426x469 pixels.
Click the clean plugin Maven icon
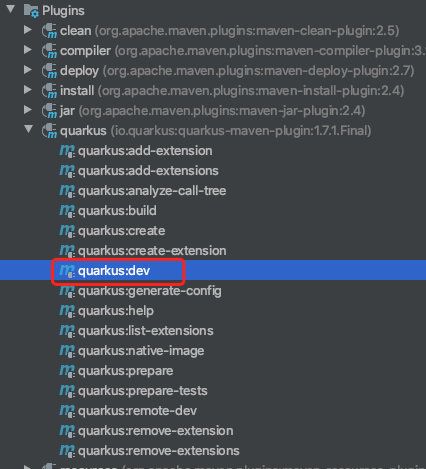point(49,31)
